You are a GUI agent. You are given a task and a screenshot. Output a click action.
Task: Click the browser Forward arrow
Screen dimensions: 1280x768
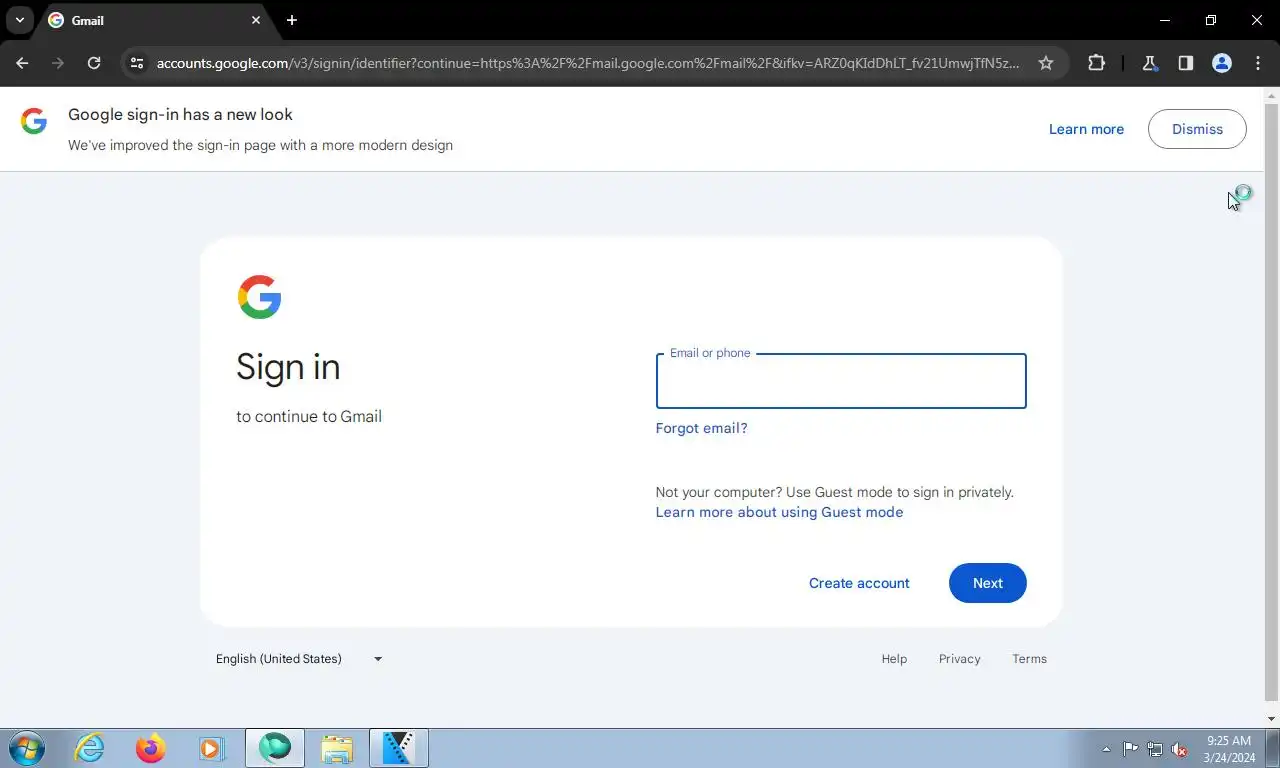pos(58,63)
